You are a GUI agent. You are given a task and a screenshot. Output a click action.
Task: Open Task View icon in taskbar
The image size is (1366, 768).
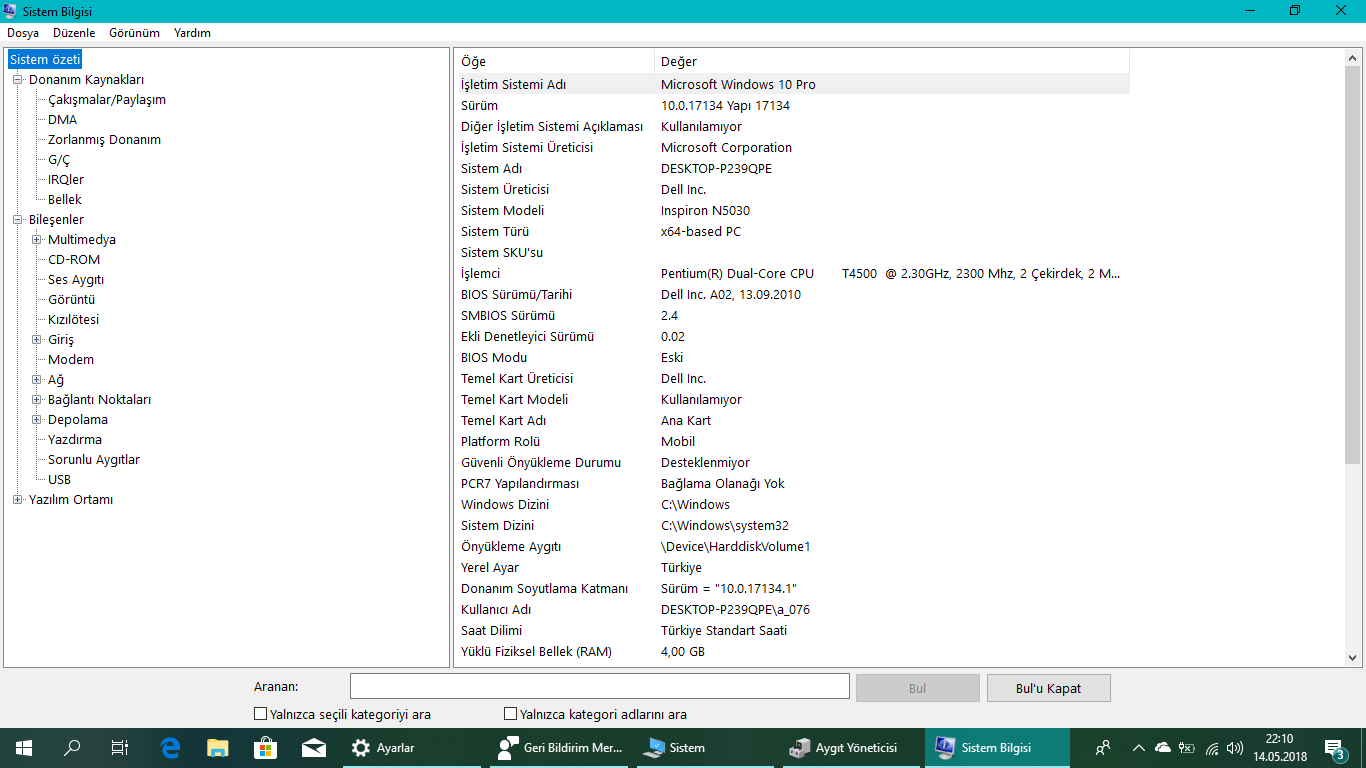(x=120, y=747)
